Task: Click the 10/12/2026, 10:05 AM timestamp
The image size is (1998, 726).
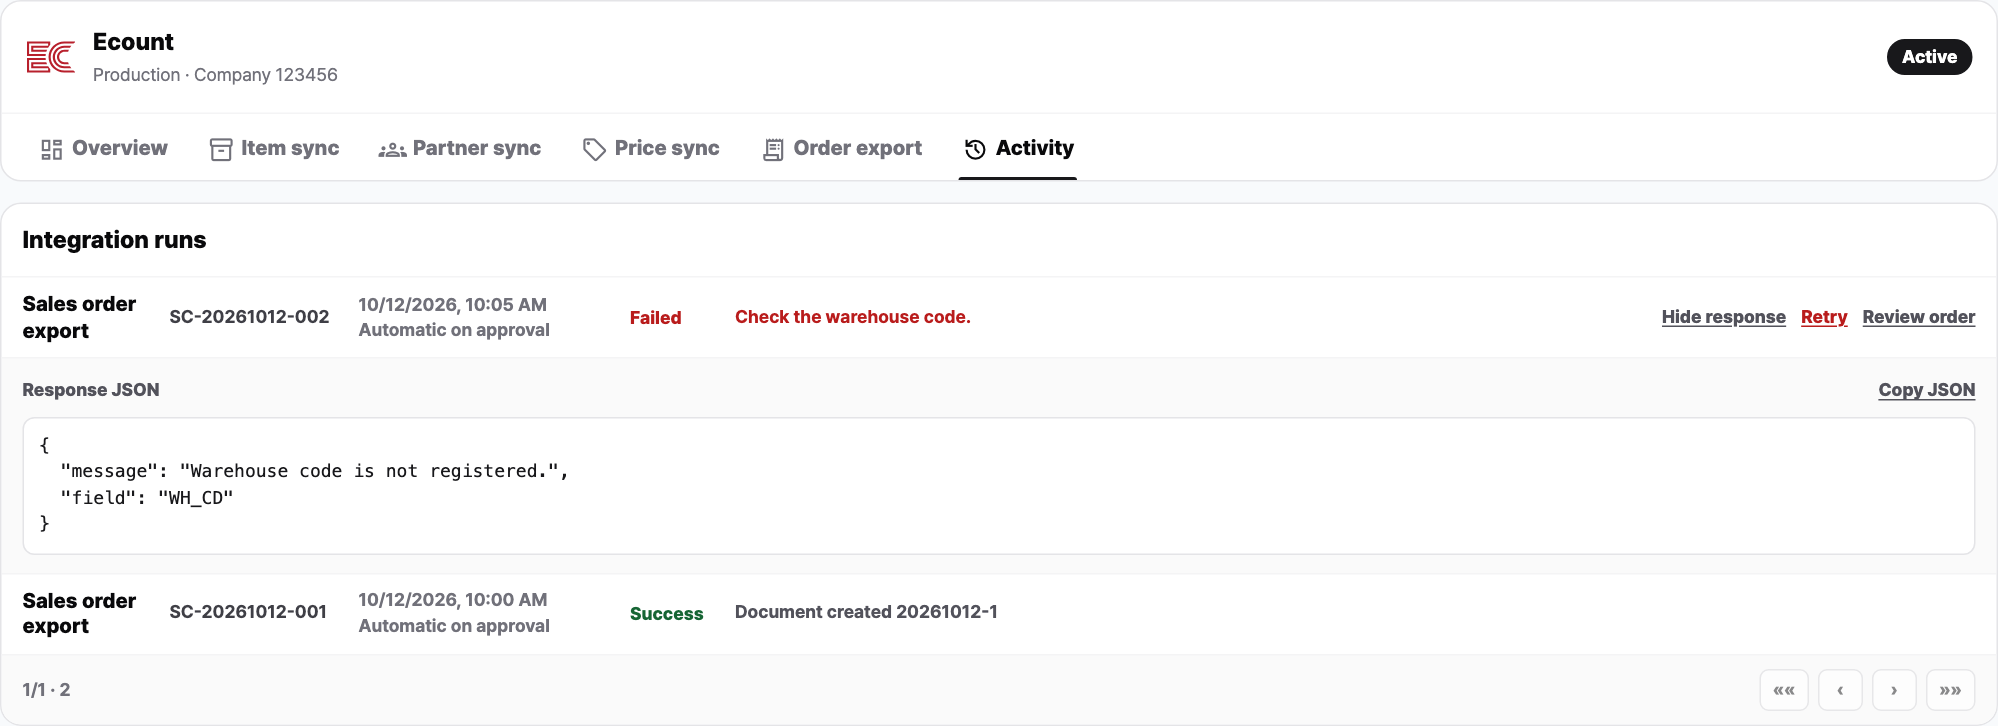Action: click(452, 305)
